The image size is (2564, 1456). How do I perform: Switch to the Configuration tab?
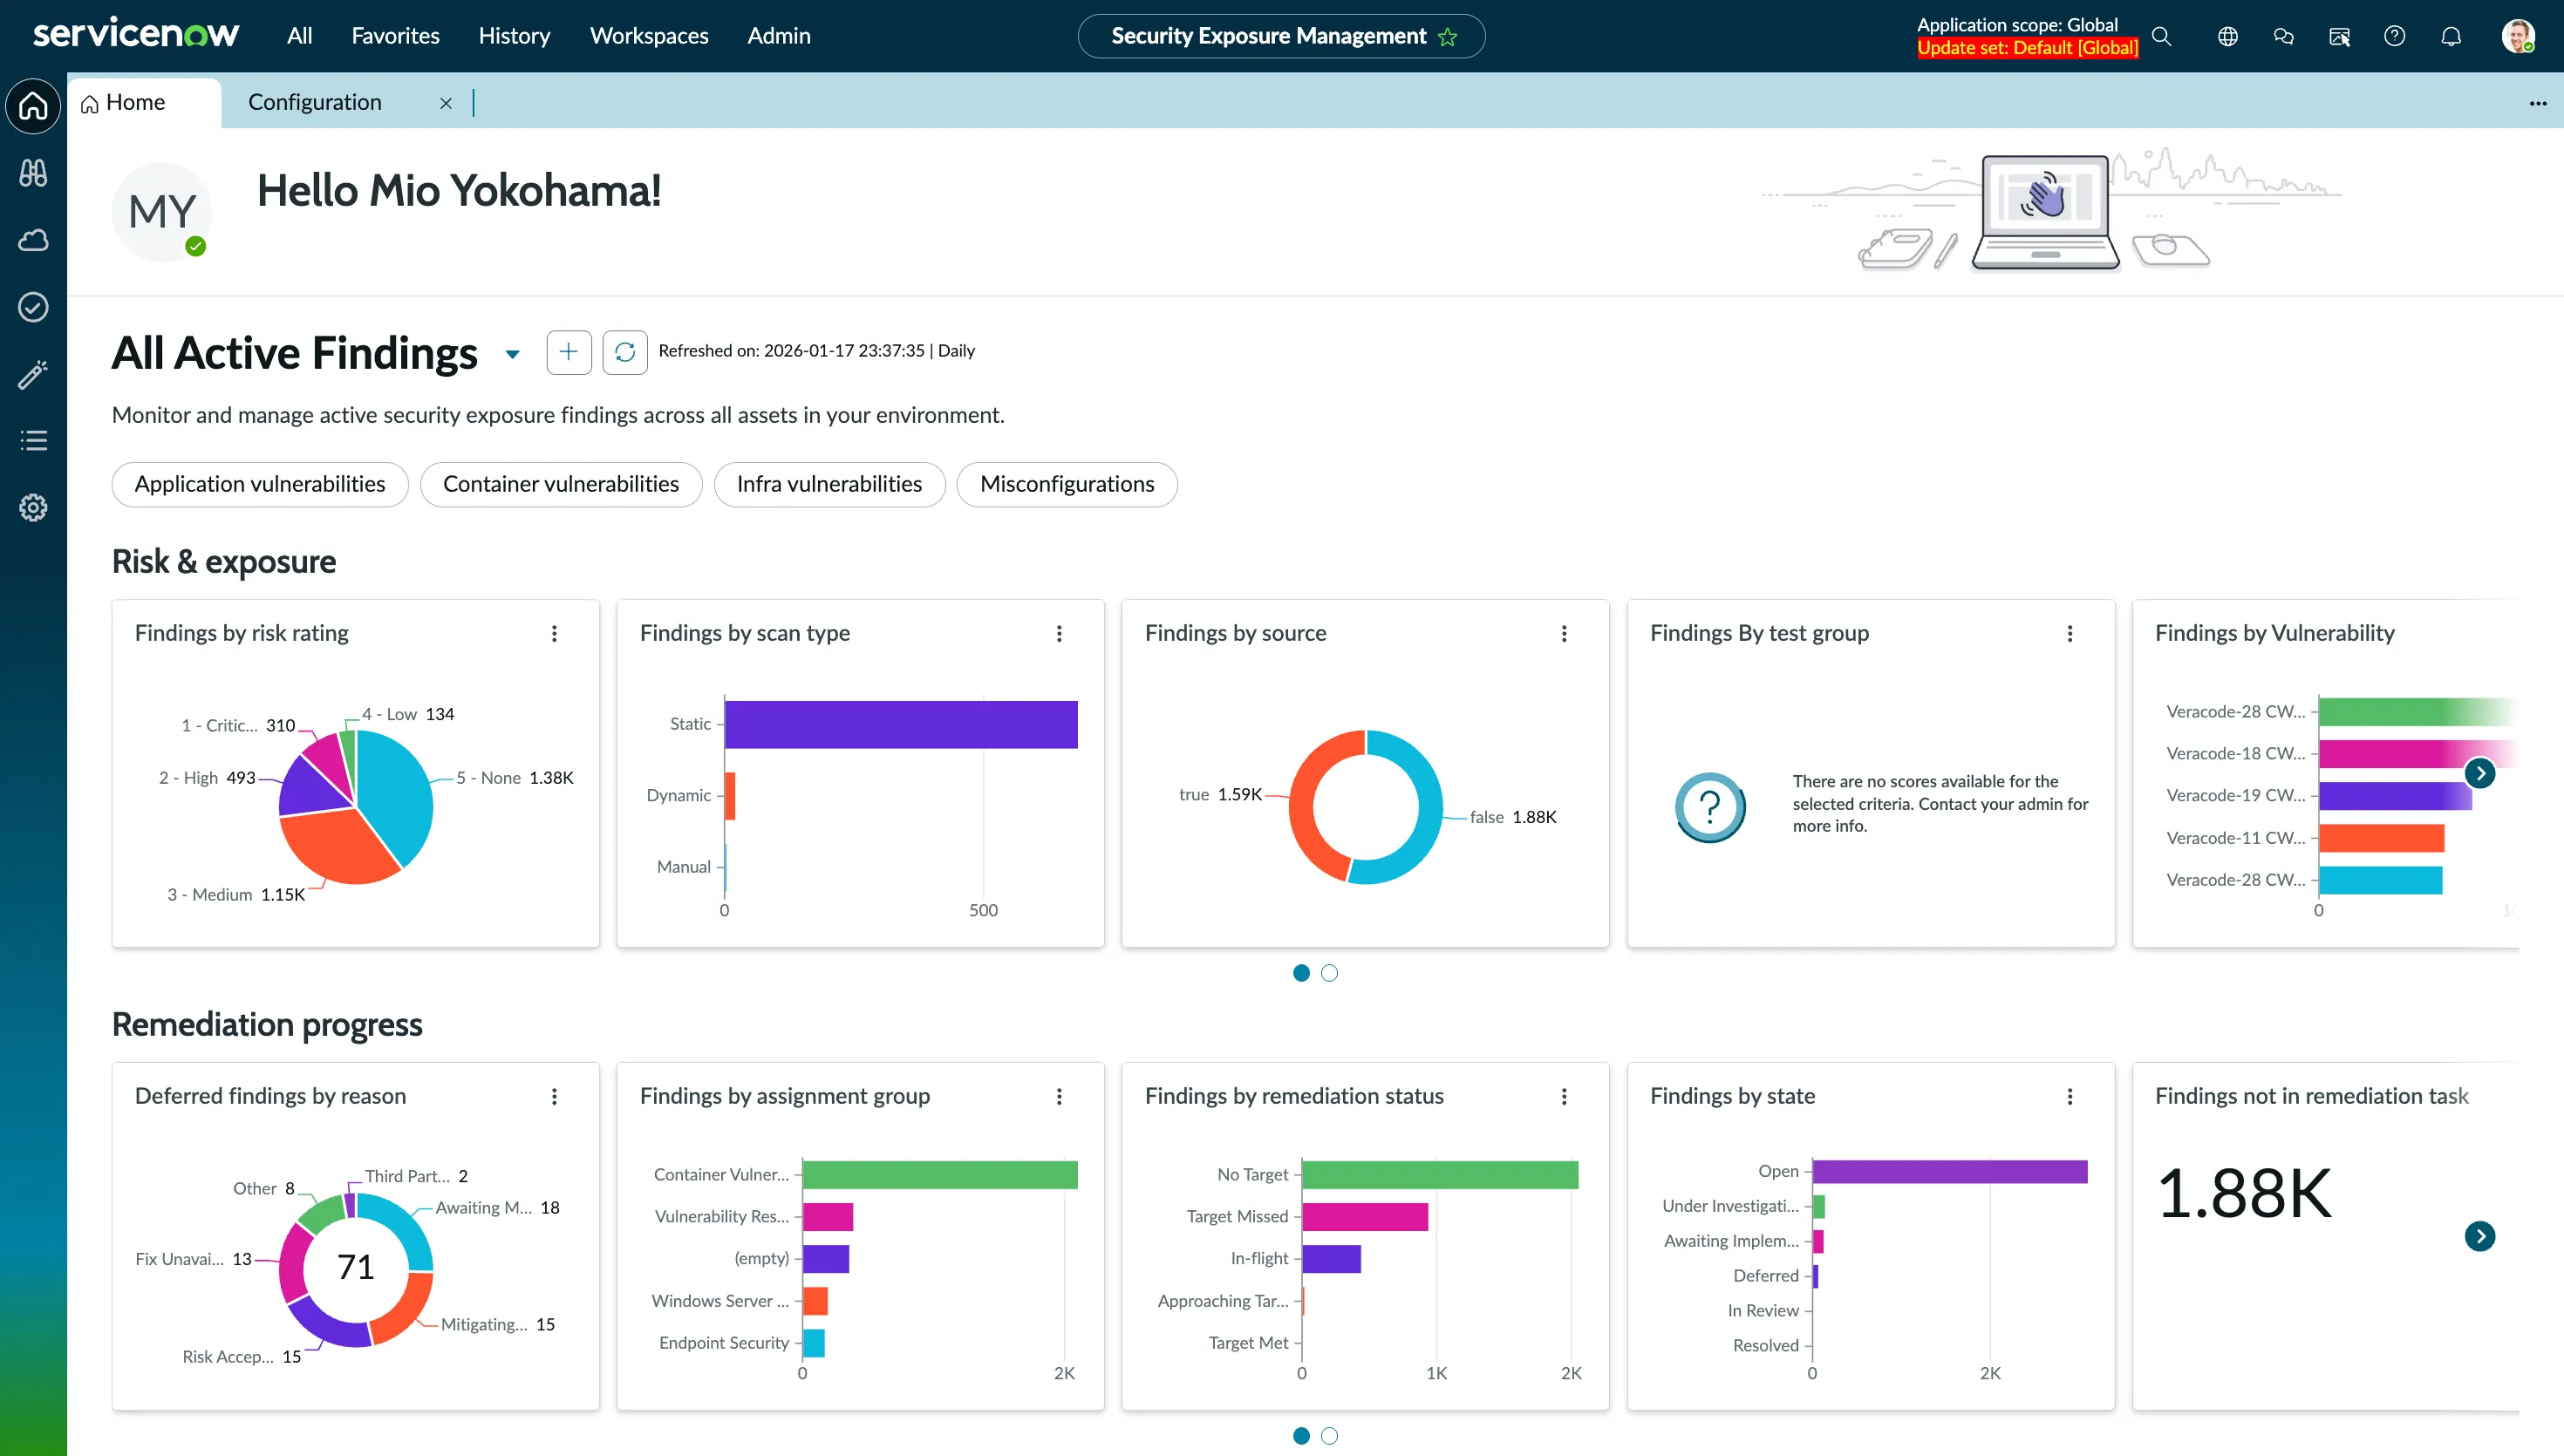[315, 102]
